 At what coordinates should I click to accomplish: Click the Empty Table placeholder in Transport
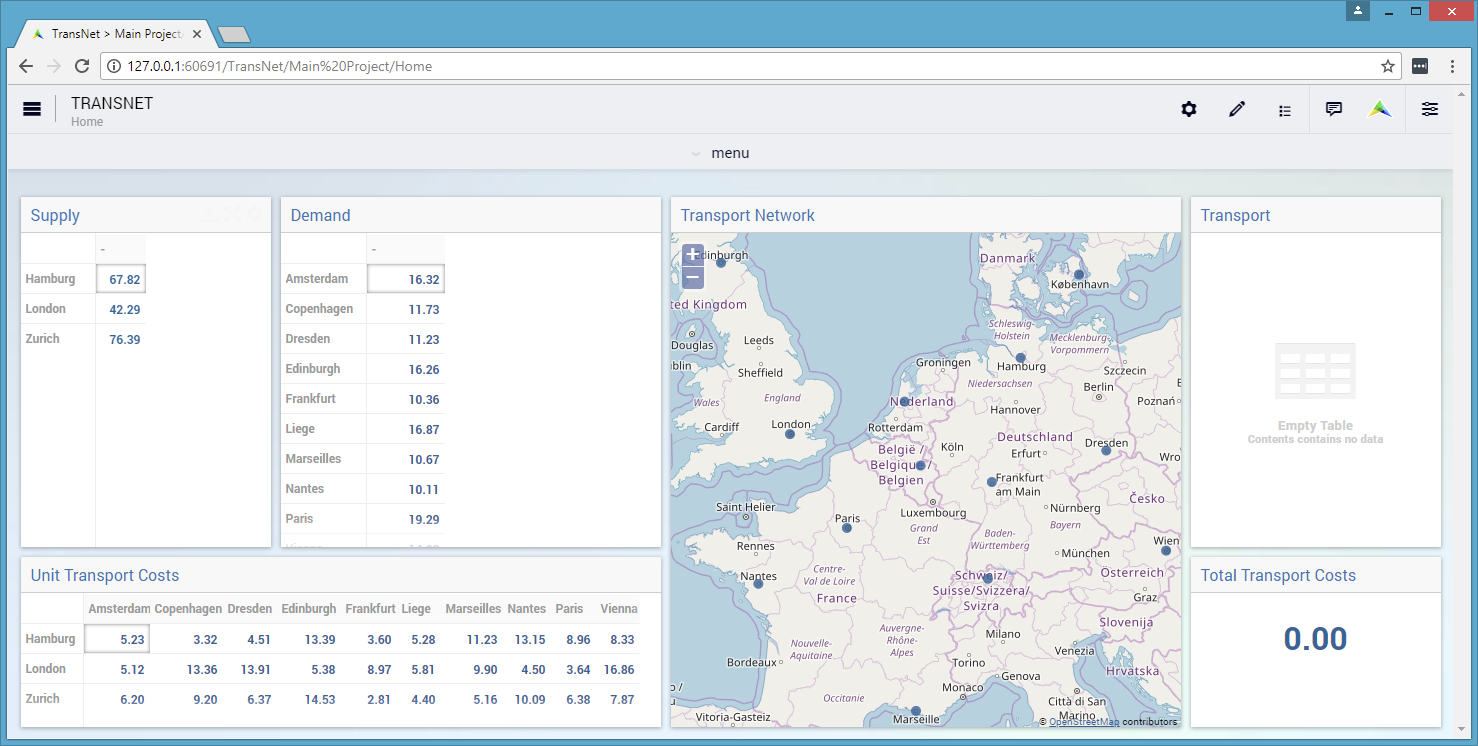[1316, 395]
